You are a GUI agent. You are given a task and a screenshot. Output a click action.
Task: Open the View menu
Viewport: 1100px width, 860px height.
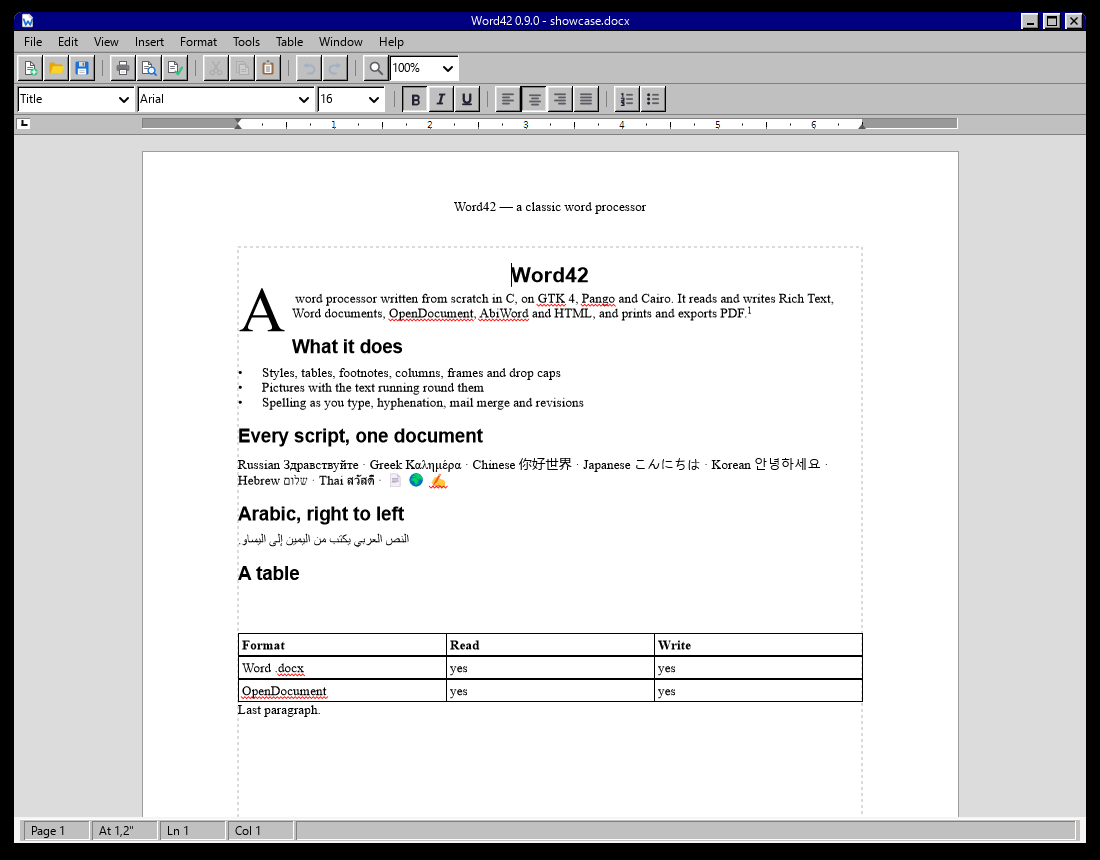click(106, 42)
